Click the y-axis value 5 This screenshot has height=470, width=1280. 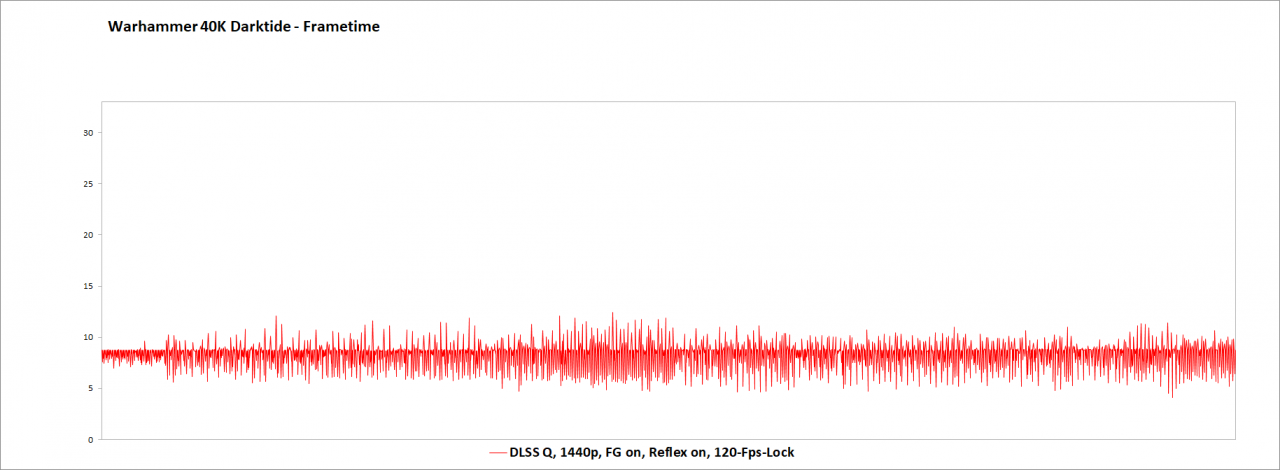(90, 388)
